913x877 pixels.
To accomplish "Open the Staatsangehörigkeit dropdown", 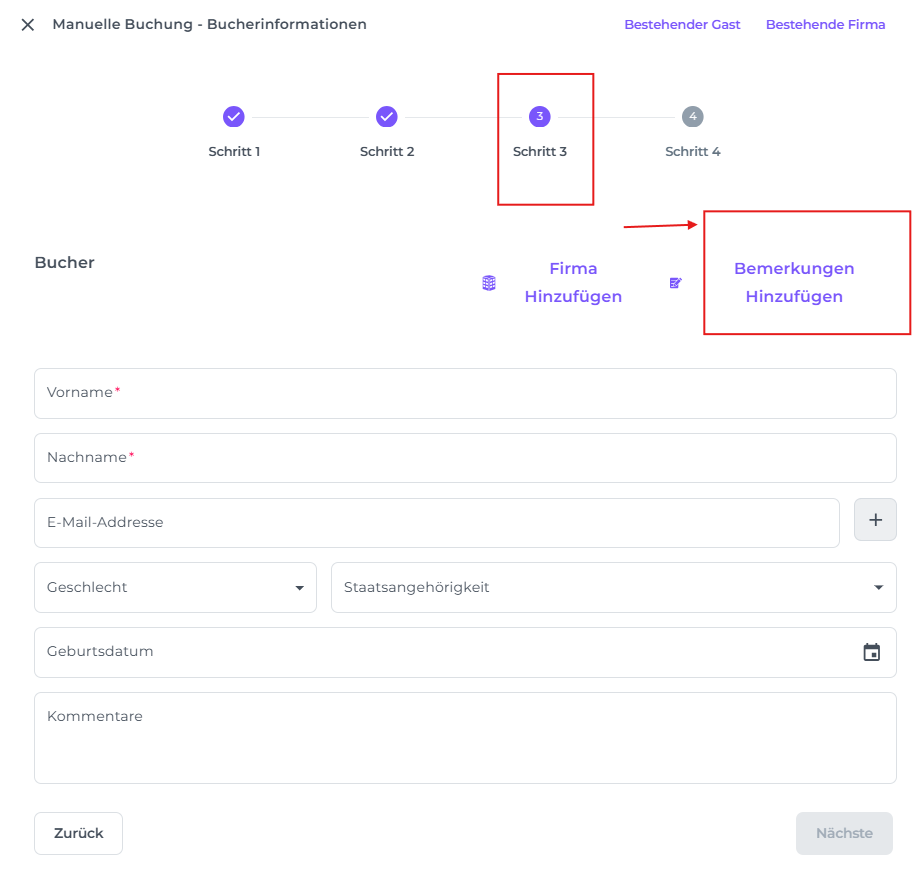I will (x=600, y=587).
